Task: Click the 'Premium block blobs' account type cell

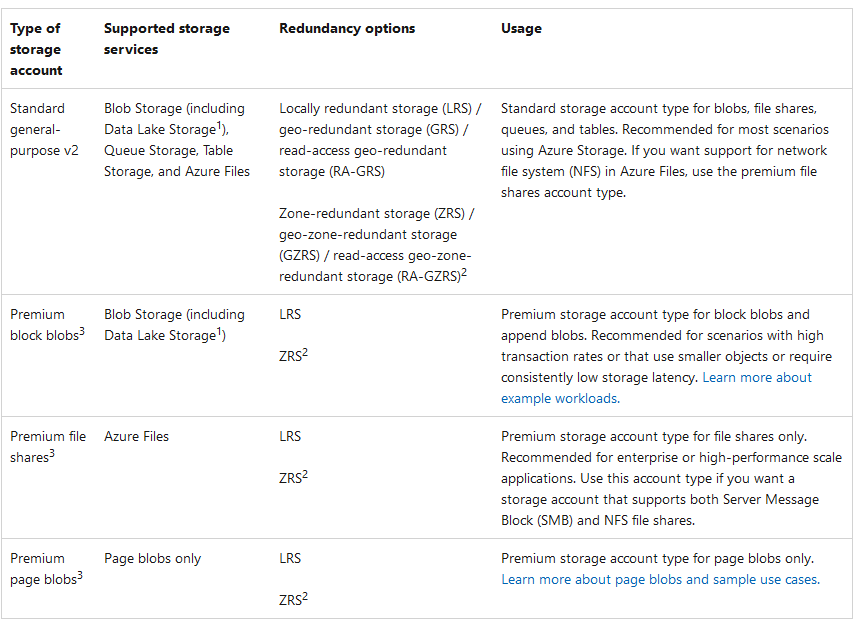Action: click(46, 325)
